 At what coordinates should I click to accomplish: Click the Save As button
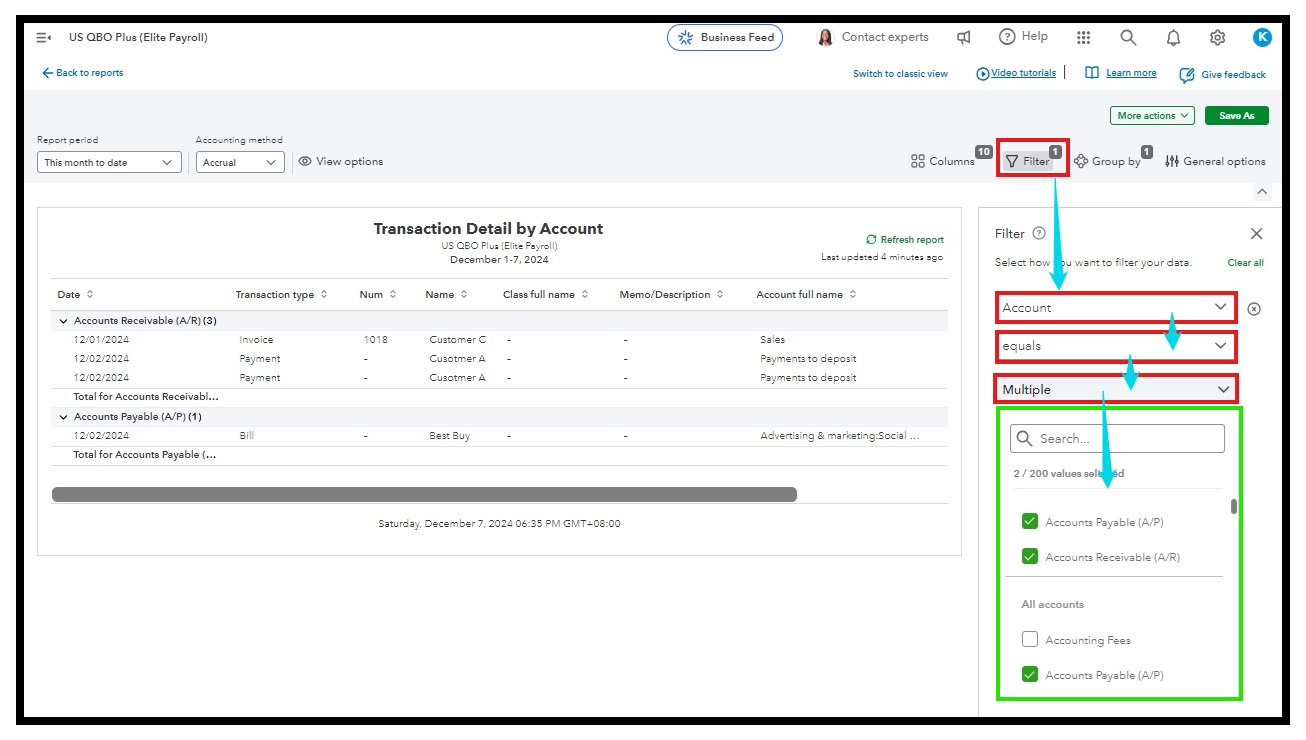1236,115
